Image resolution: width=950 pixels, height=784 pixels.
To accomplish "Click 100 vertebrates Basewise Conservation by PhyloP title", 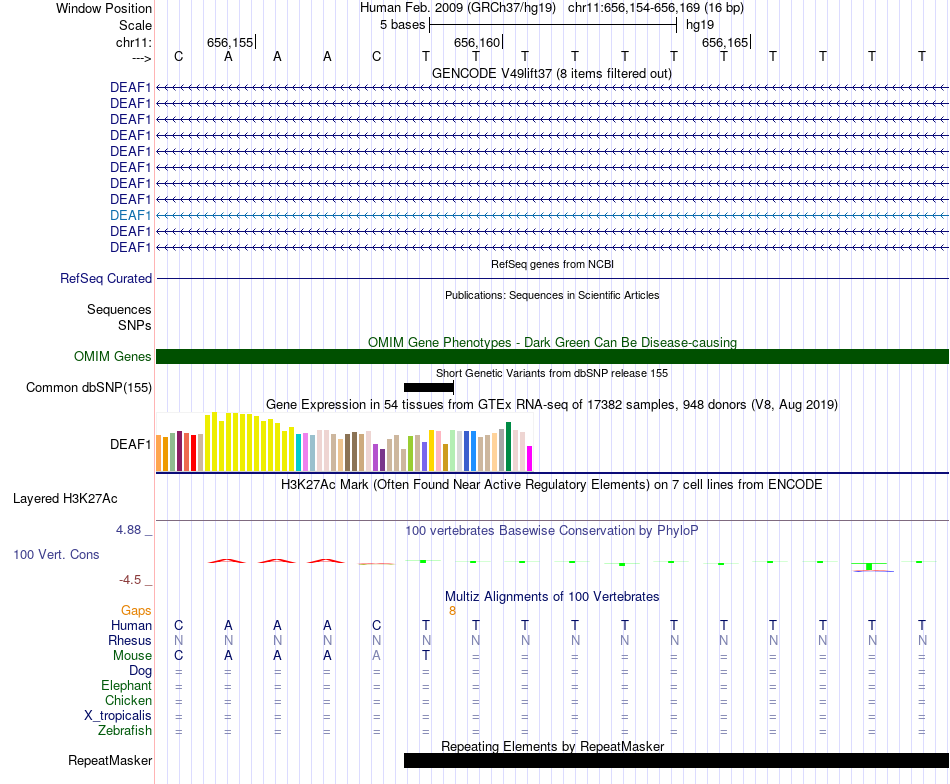I will pyautogui.click(x=552, y=530).
